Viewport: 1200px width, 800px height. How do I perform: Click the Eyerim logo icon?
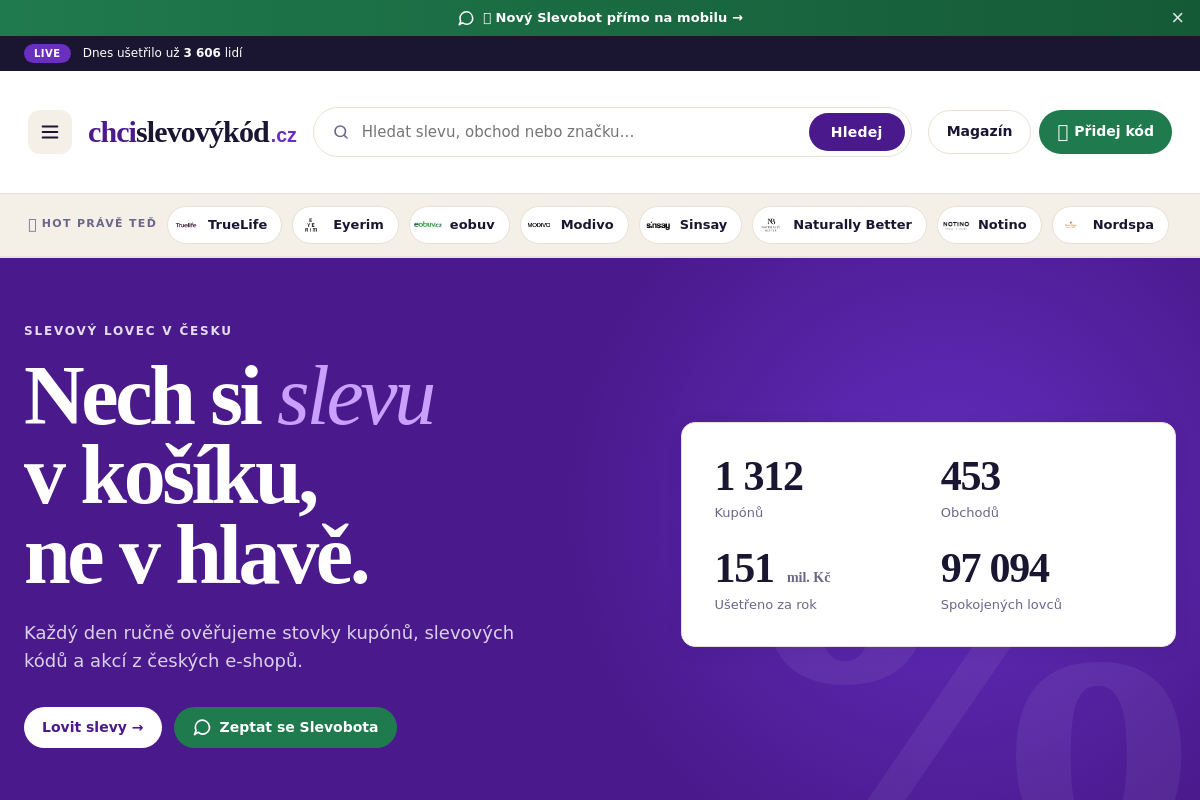click(x=311, y=225)
